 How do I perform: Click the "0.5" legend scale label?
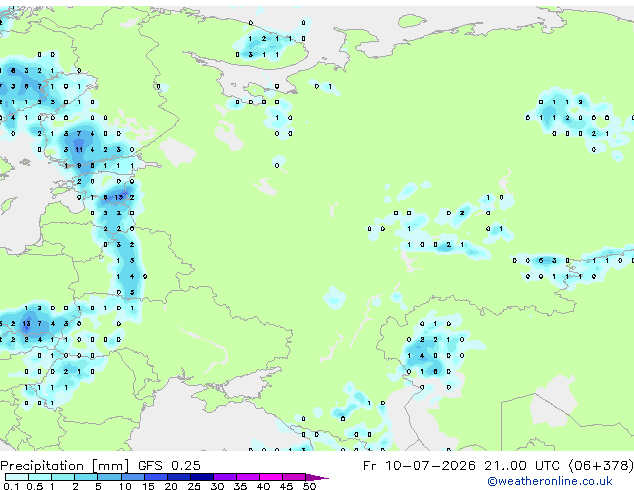35,486
